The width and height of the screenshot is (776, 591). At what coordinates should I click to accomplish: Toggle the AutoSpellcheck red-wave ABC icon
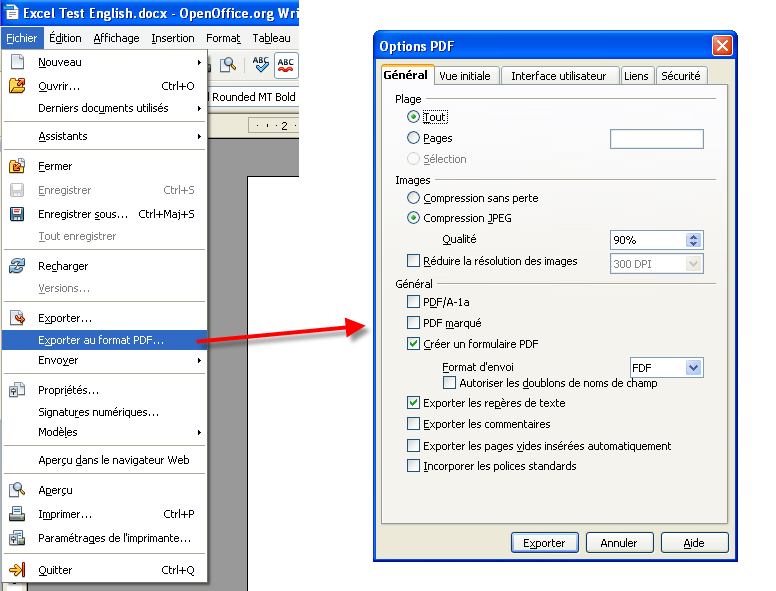coord(286,65)
